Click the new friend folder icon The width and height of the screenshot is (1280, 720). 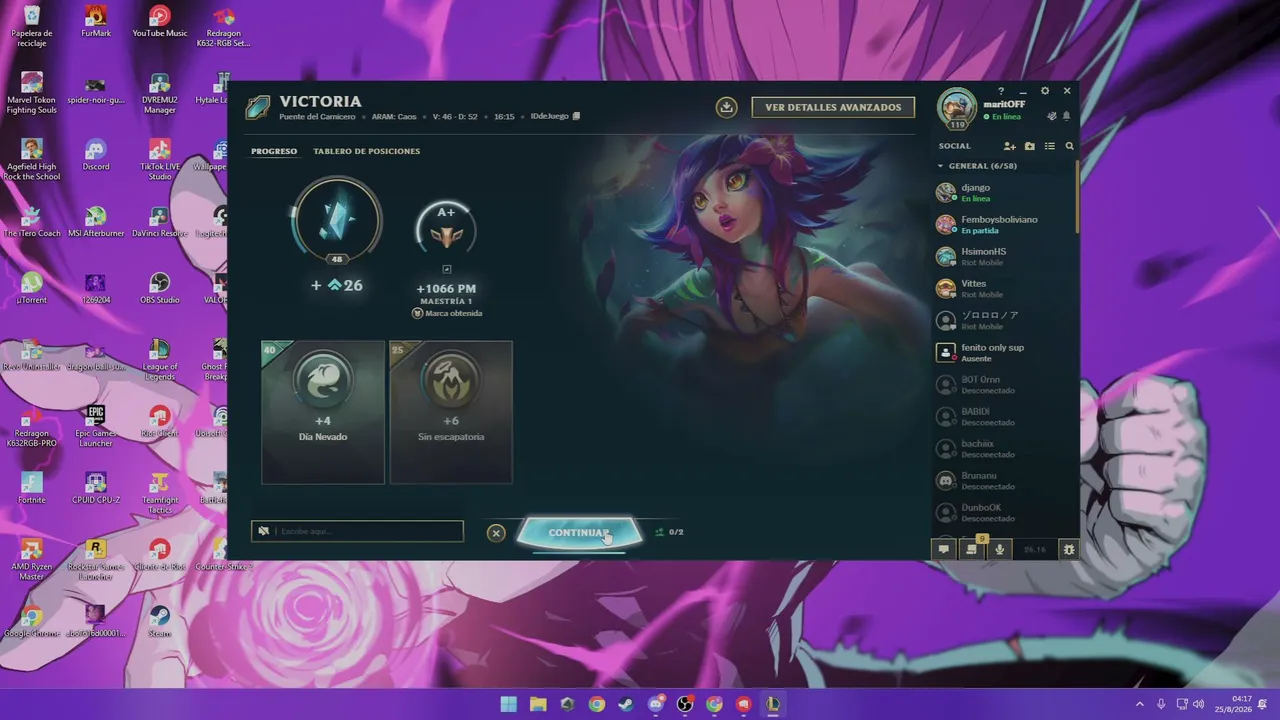[x=1030, y=146]
